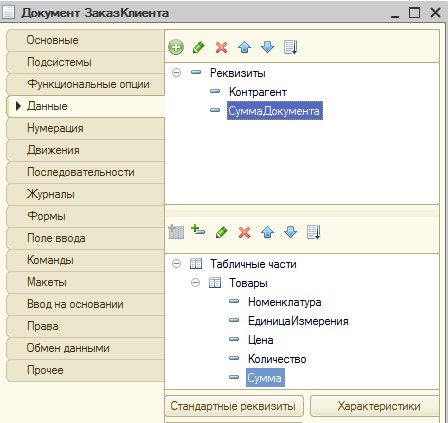Open the Права tab
Image resolution: width=448 pixels, height=423 pixels.
pyautogui.click(x=85, y=326)
